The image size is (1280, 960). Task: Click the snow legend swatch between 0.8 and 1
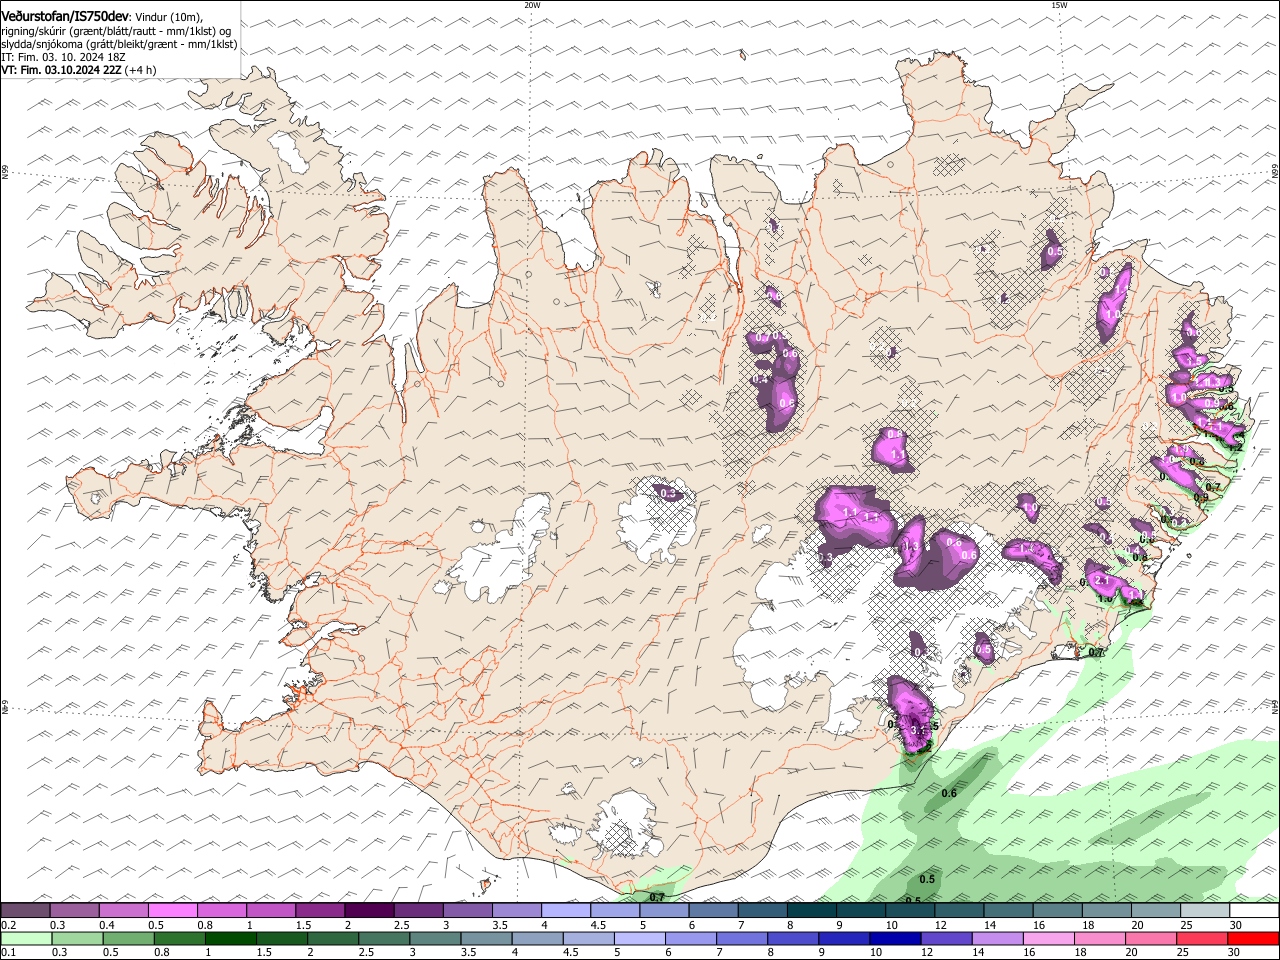(x=221, y=910)
